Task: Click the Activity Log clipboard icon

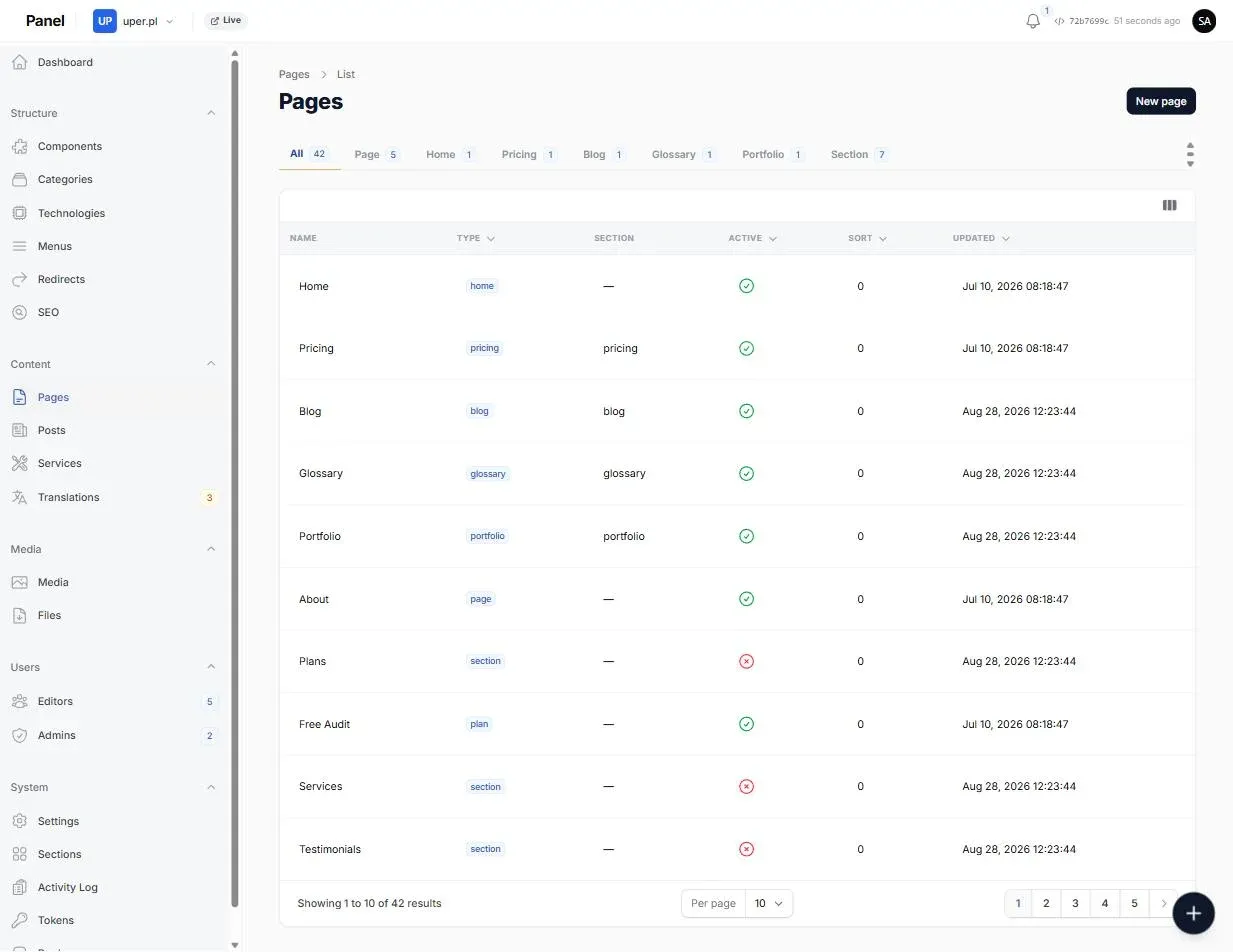Action: pyautogui.click(x=19, y=887)
